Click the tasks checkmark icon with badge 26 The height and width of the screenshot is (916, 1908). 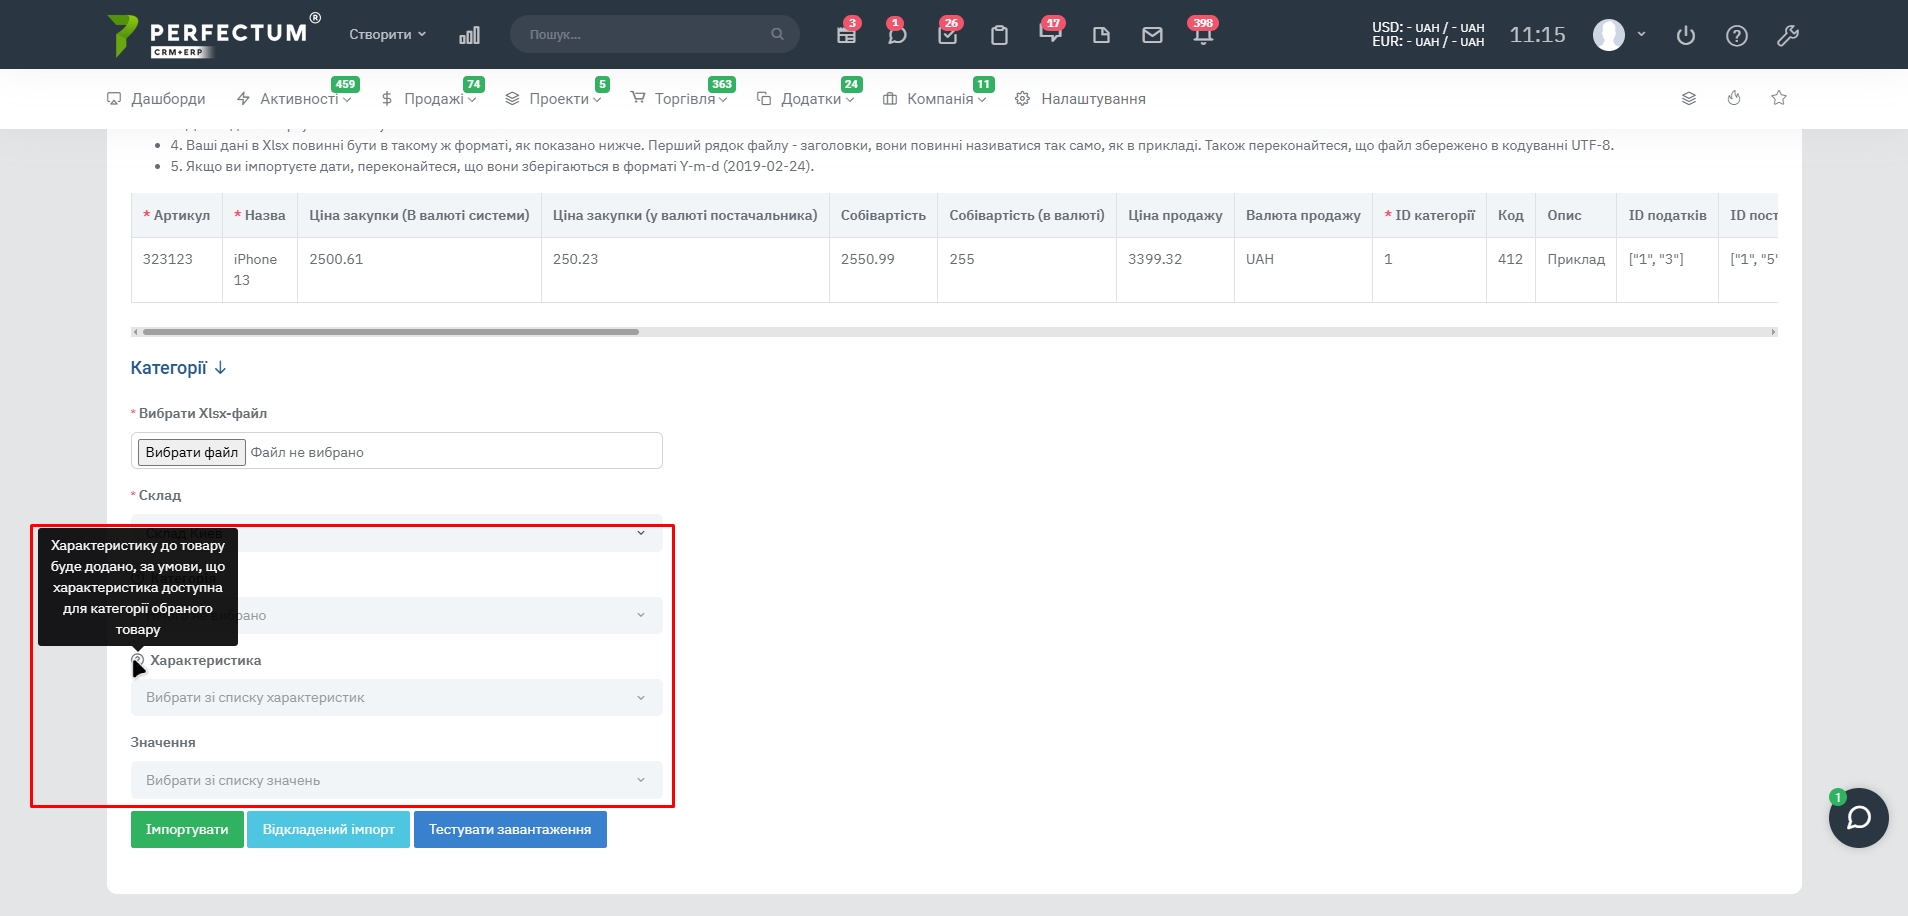click(947, 35)
